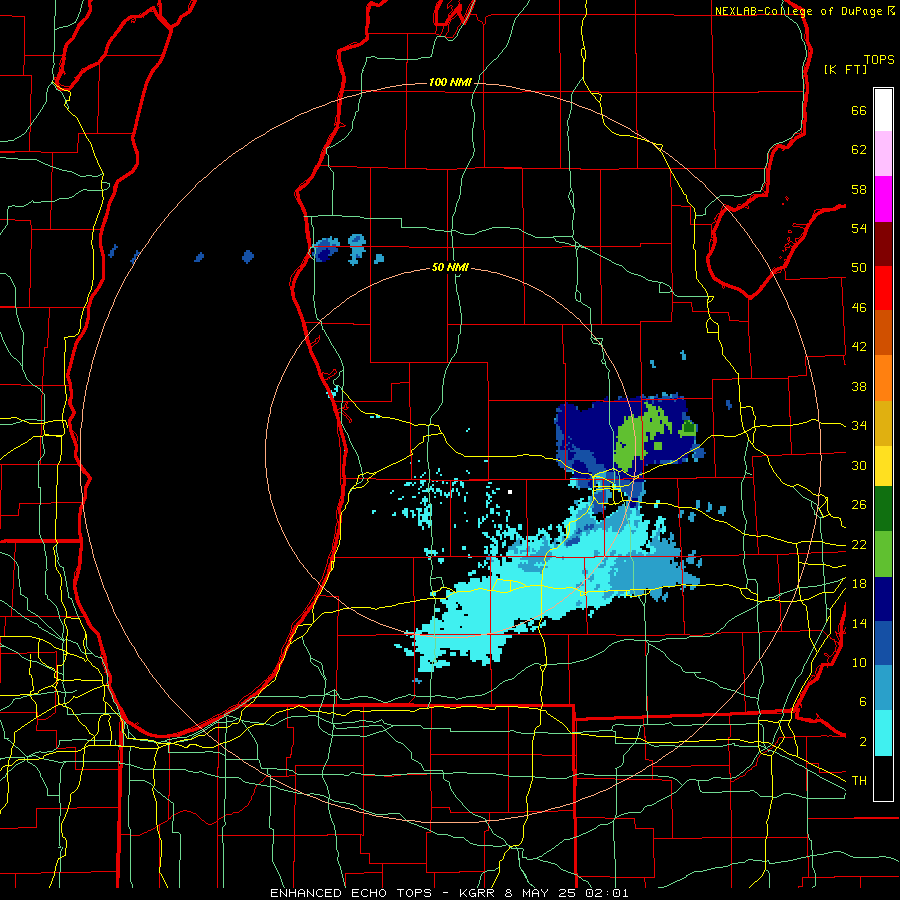900x900 pixels.
Task: Click the 50 legend value
Action: [859, 268]
